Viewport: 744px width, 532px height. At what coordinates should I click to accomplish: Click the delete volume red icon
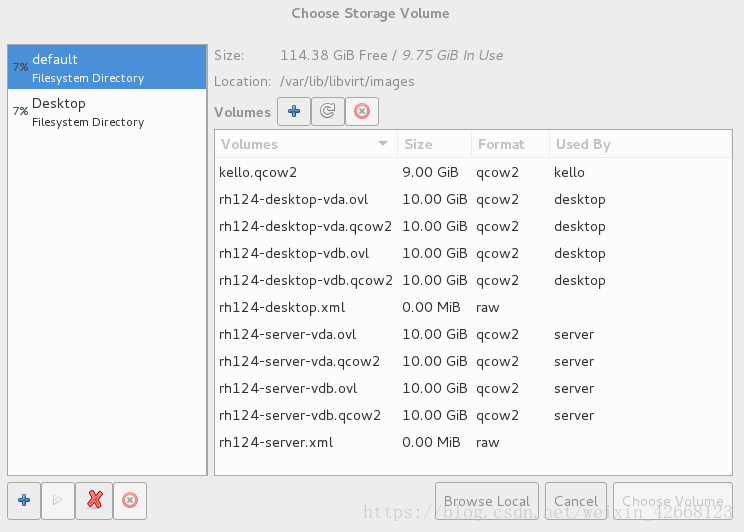click(x=362, y=112)
